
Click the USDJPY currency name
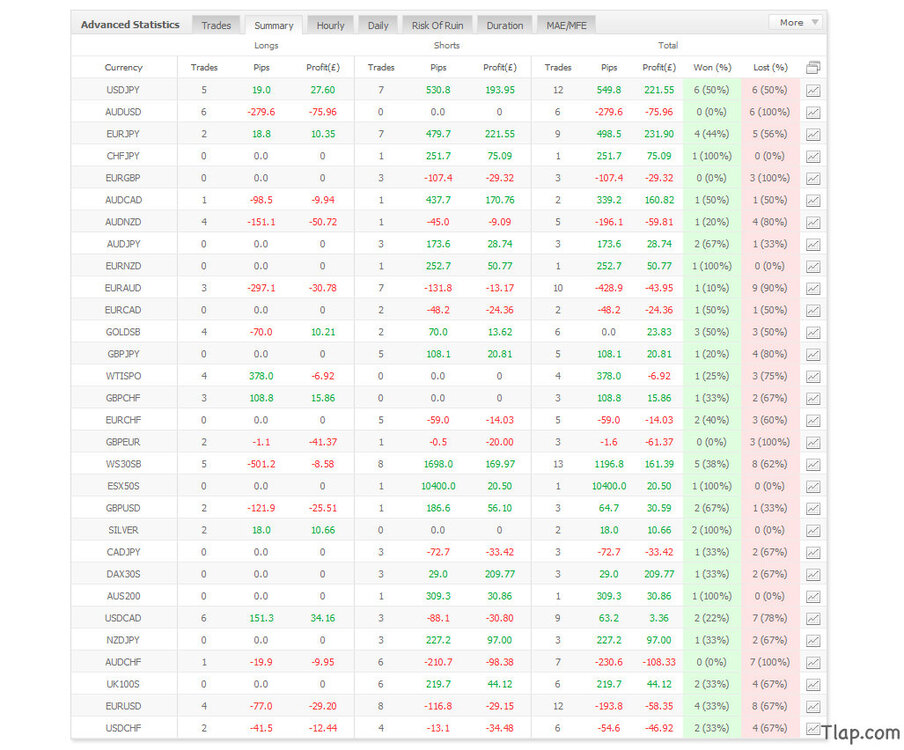(x=123, y=90)
